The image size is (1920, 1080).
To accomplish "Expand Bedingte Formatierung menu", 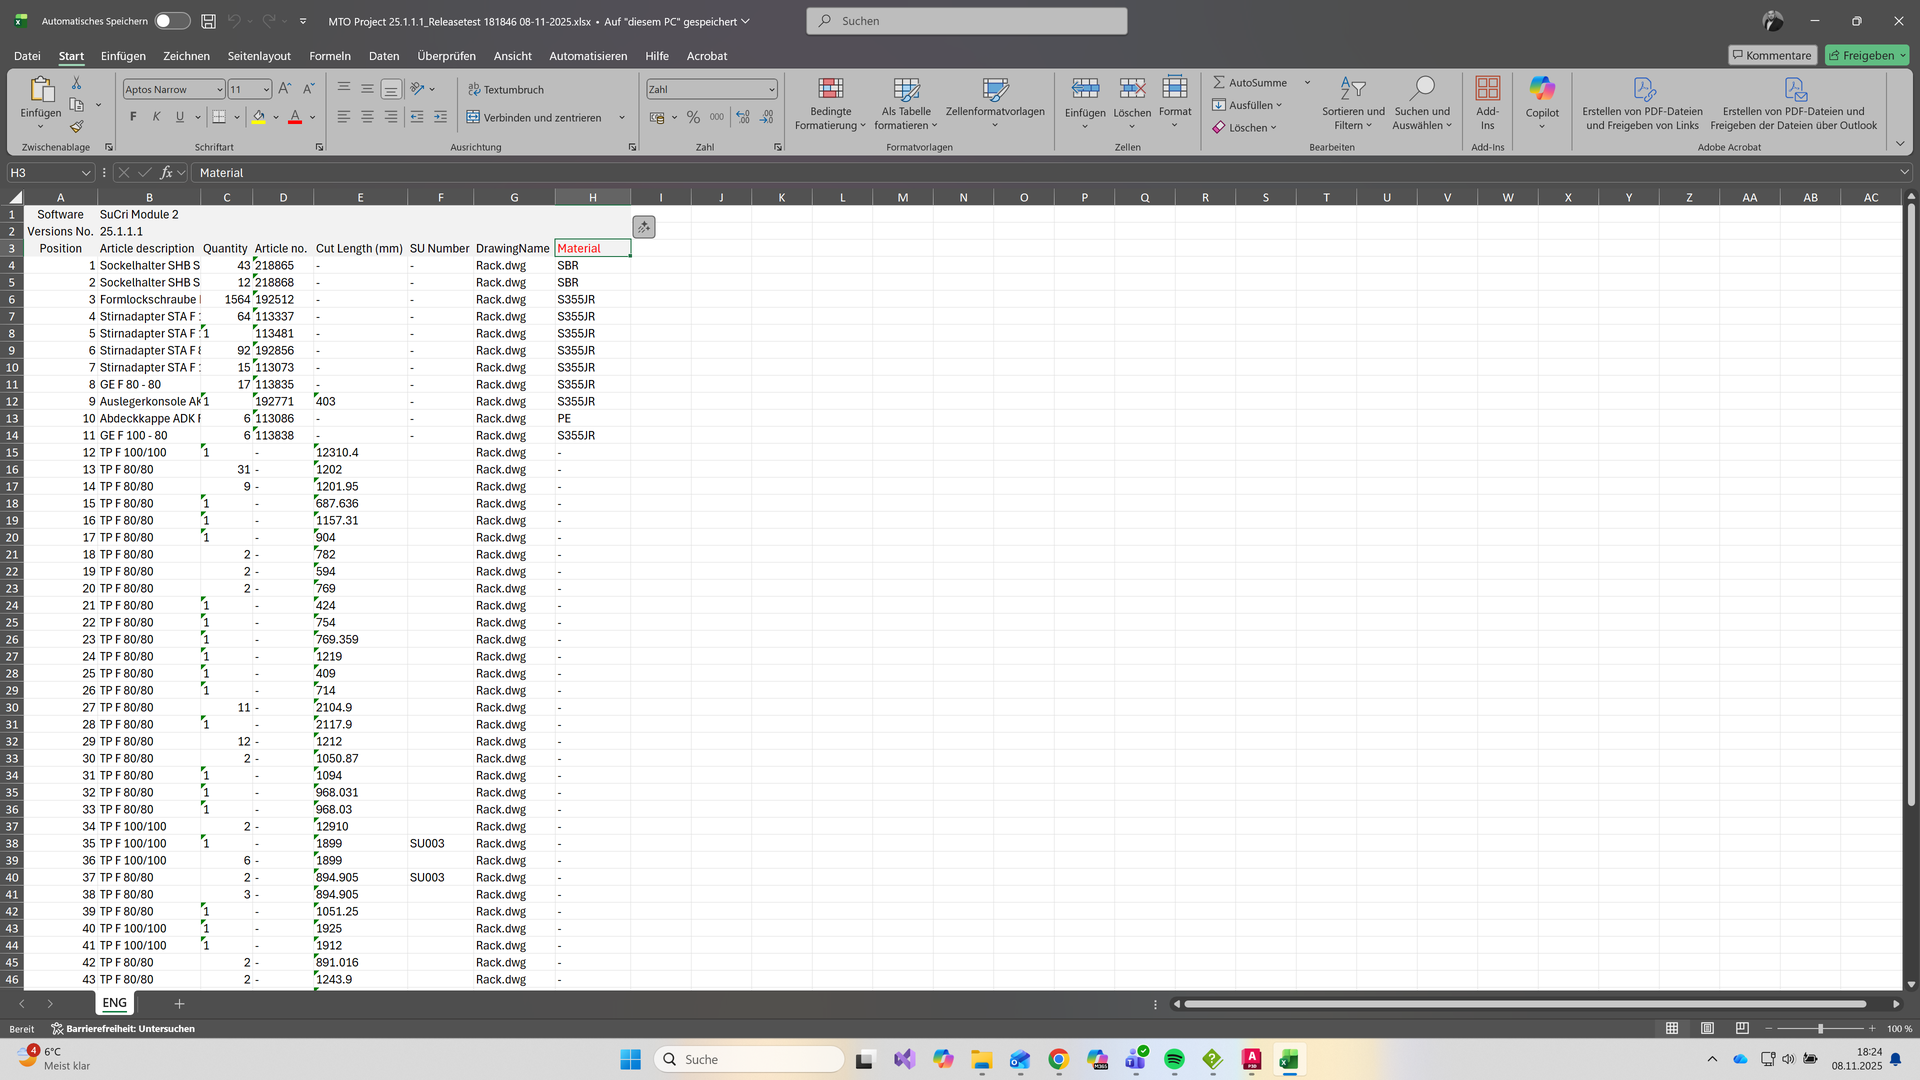I will click(x=830, y=103).
